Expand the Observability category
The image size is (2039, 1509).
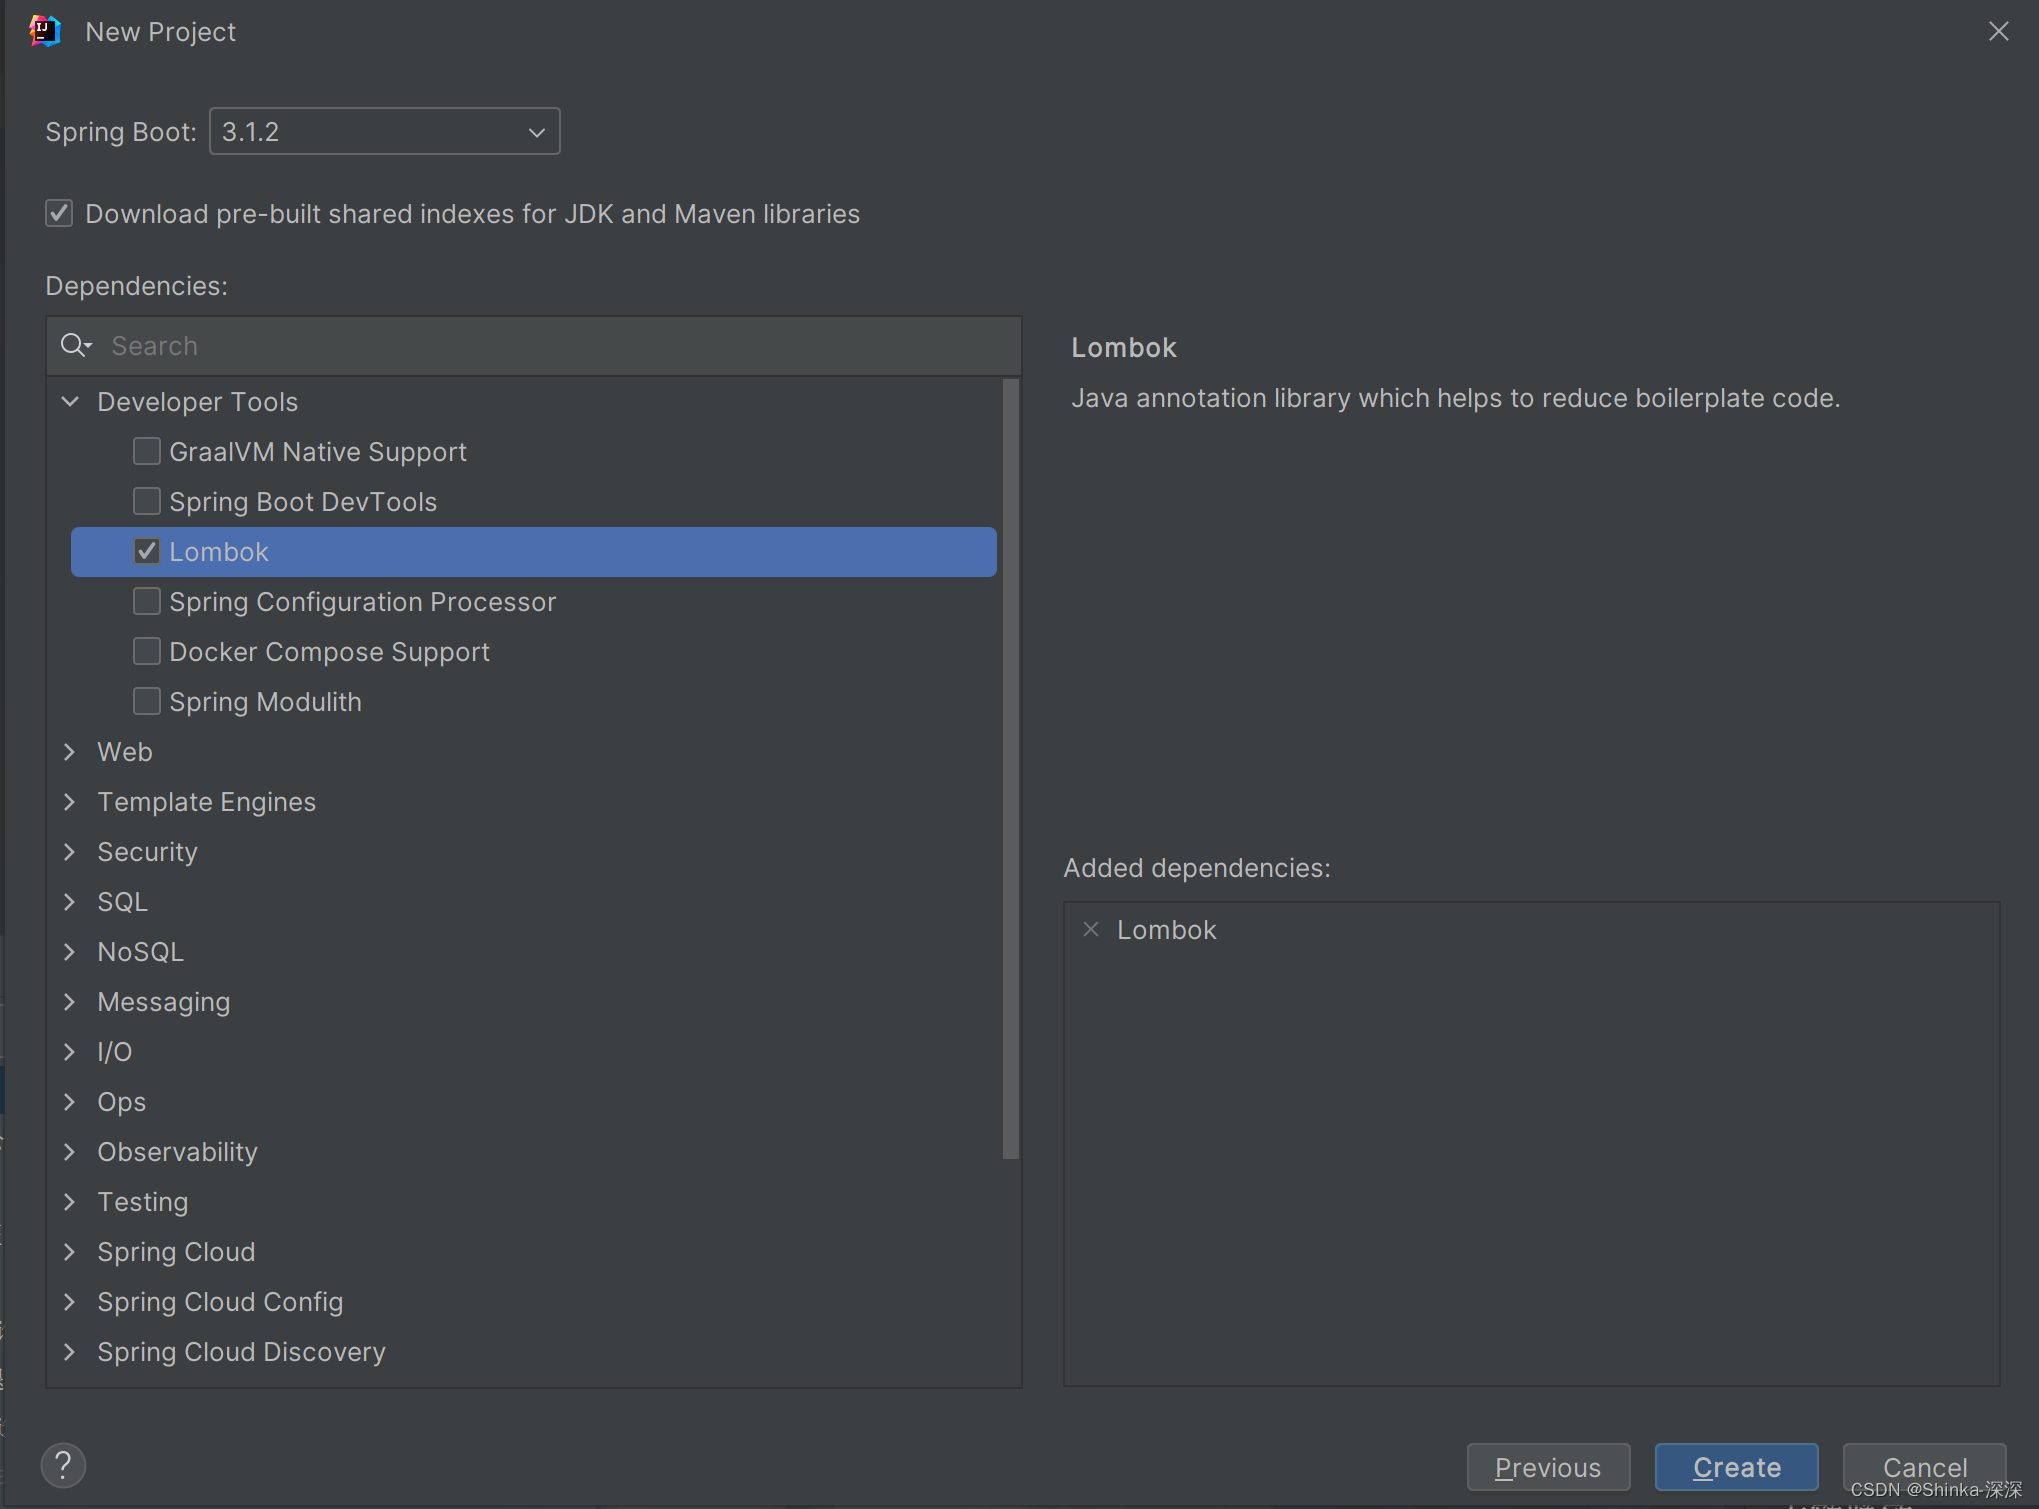(70, 1152)
